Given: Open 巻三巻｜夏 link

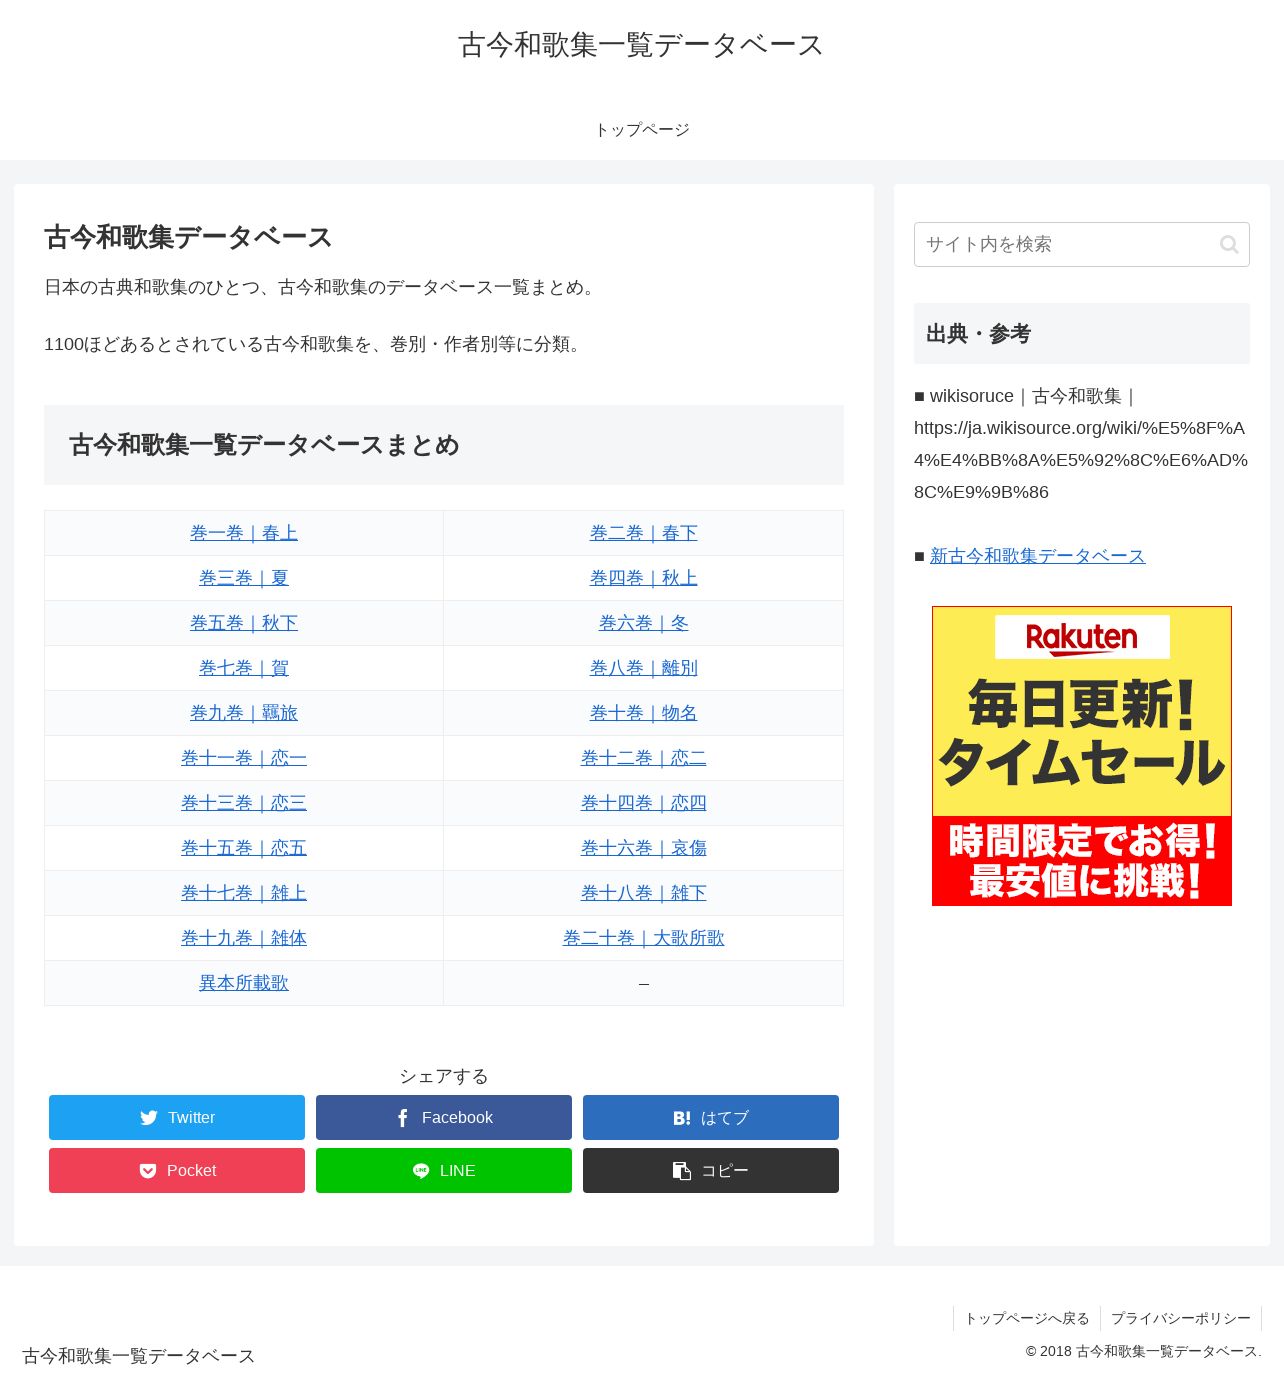Looking at the screenshot, I should pyautogui.click(x=244, y=578).
